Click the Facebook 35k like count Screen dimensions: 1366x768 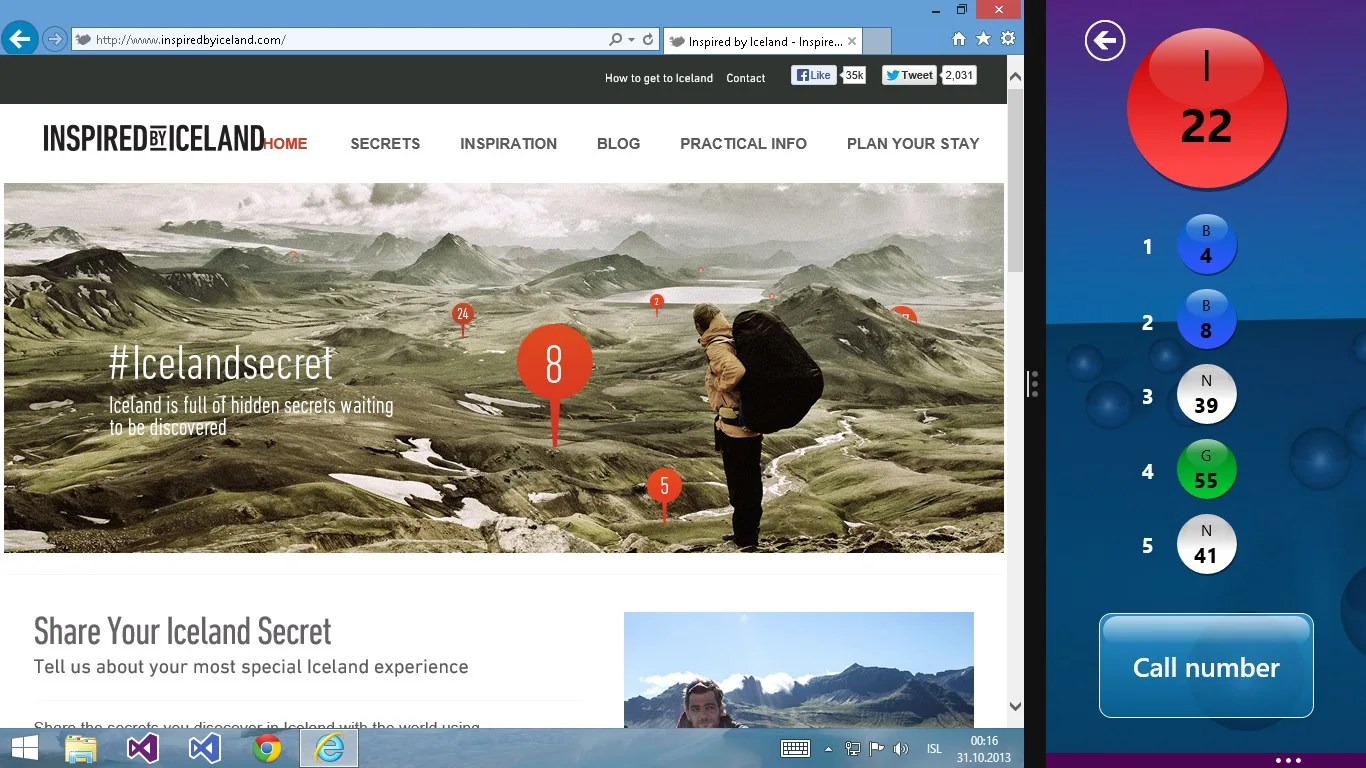point(854,75)
